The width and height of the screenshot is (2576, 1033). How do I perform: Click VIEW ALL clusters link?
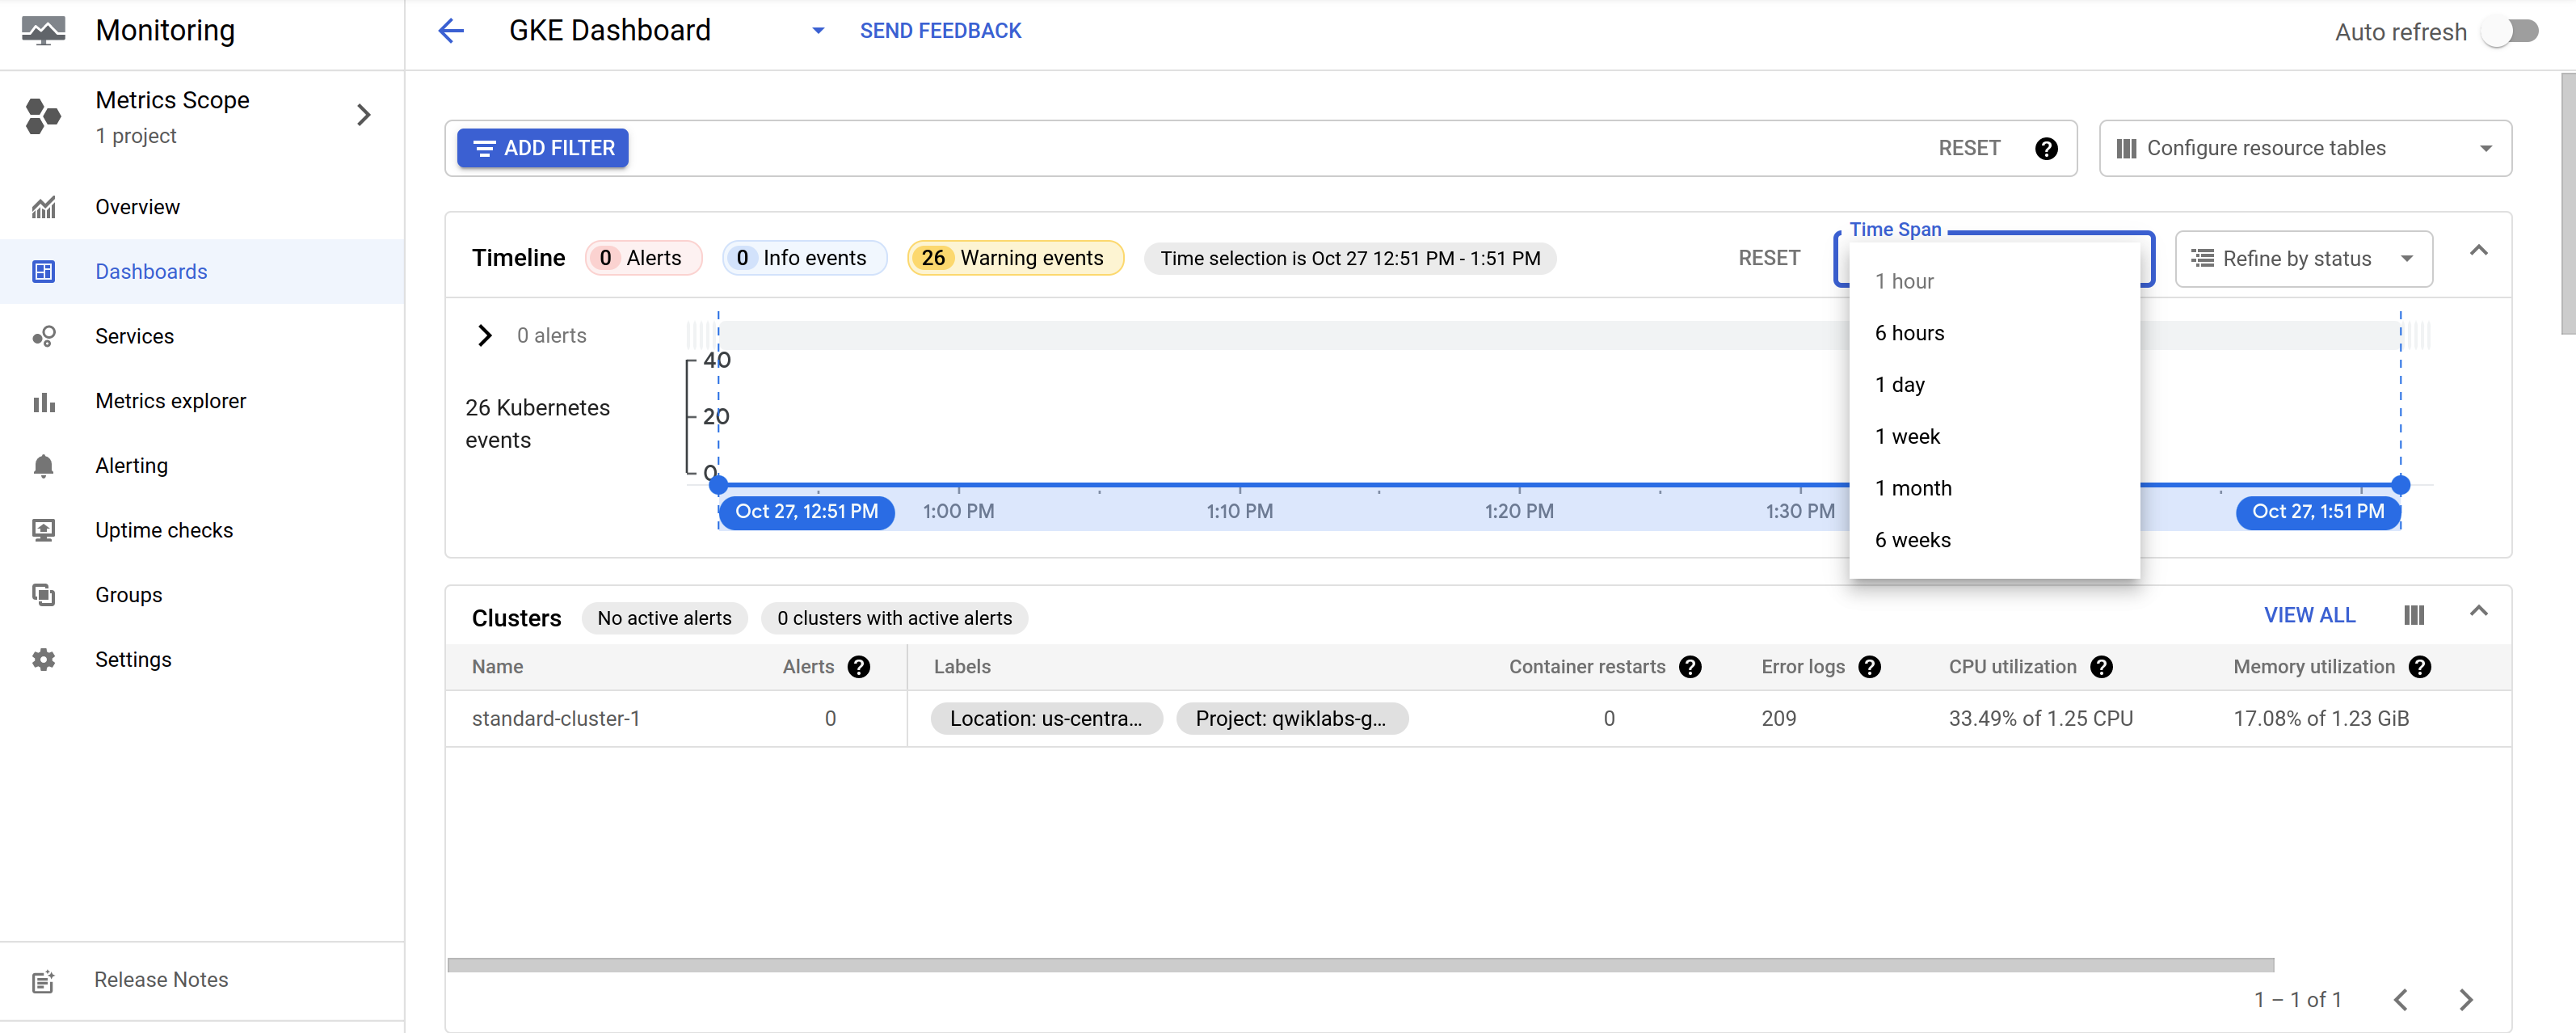coord(2309,615)
